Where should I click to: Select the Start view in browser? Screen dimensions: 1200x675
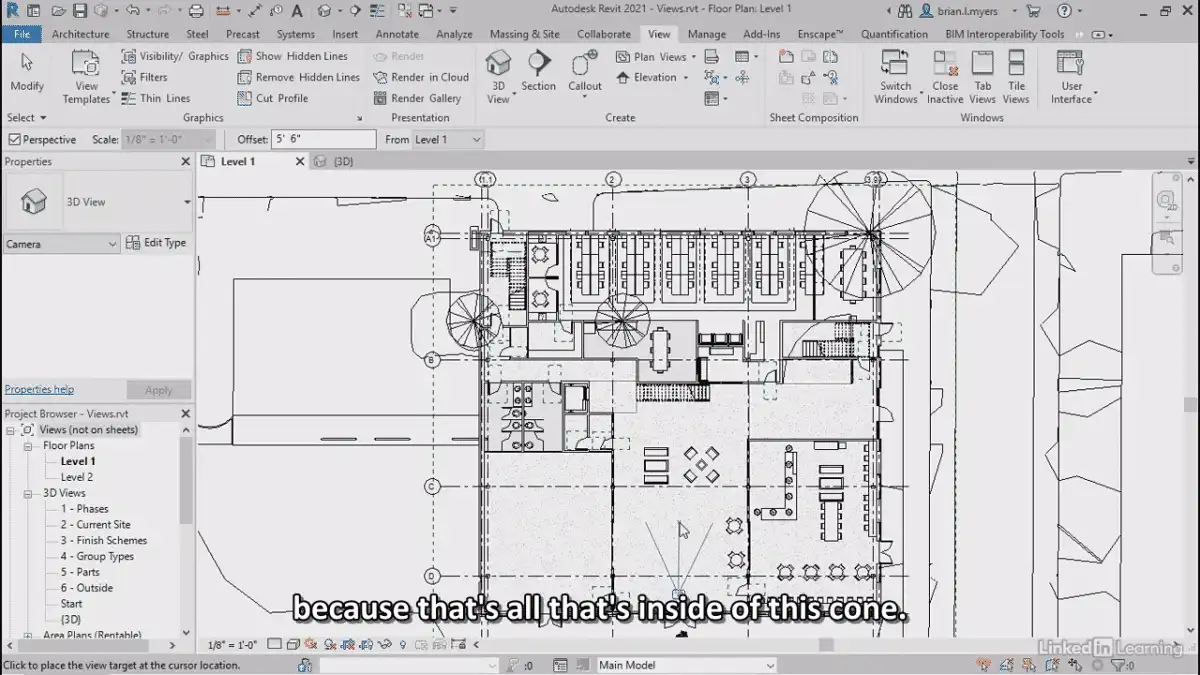pyautogui.click(x=71, y=604)
